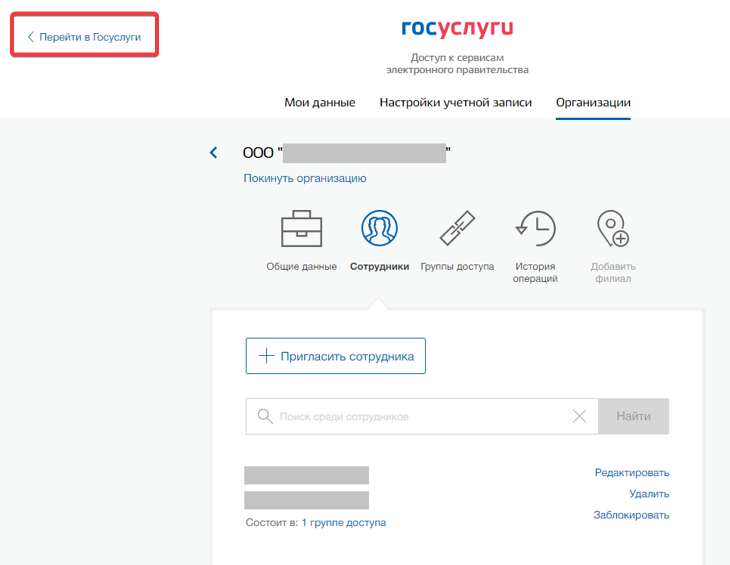Click the Добавить филиал label
730x565 pixels.
[613, 272]
